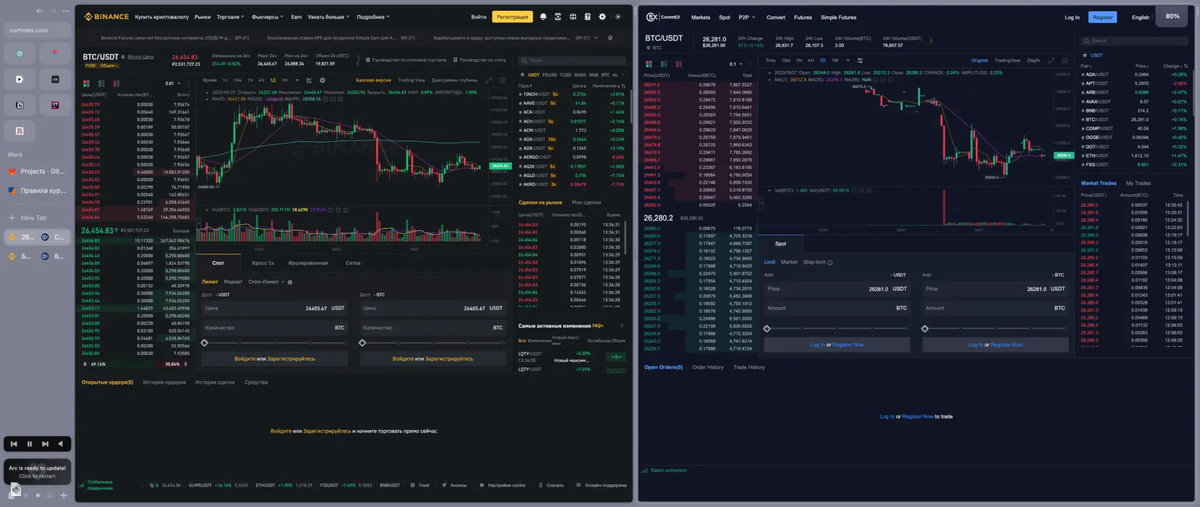Click CommEX Register blue button
The width and height of the screenshot is (1200, 507).
(x=1102, y=17)
